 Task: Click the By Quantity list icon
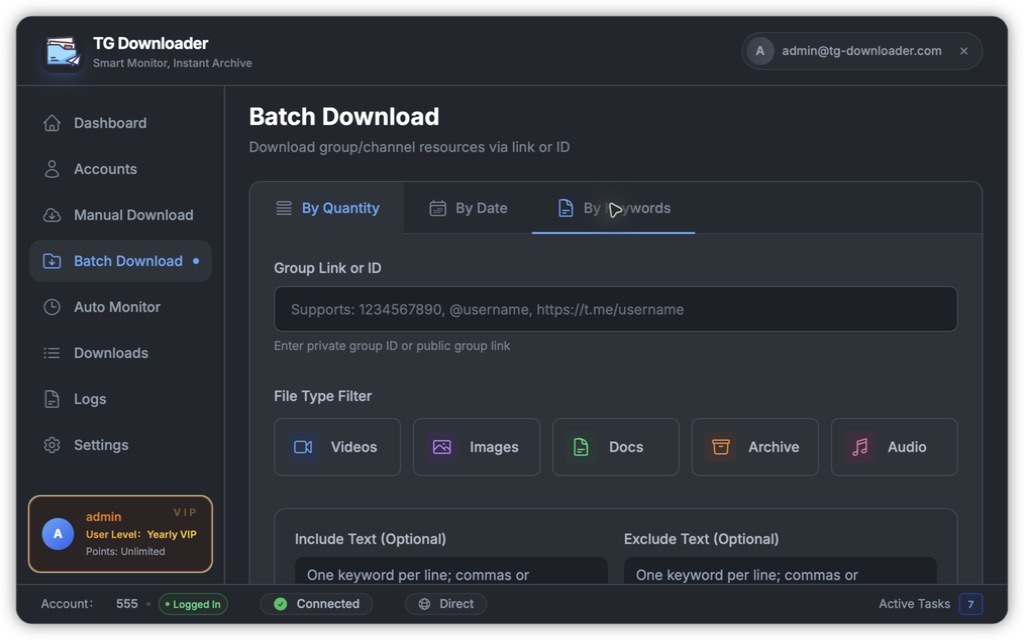pyautogui.click(x=283, y=208)
